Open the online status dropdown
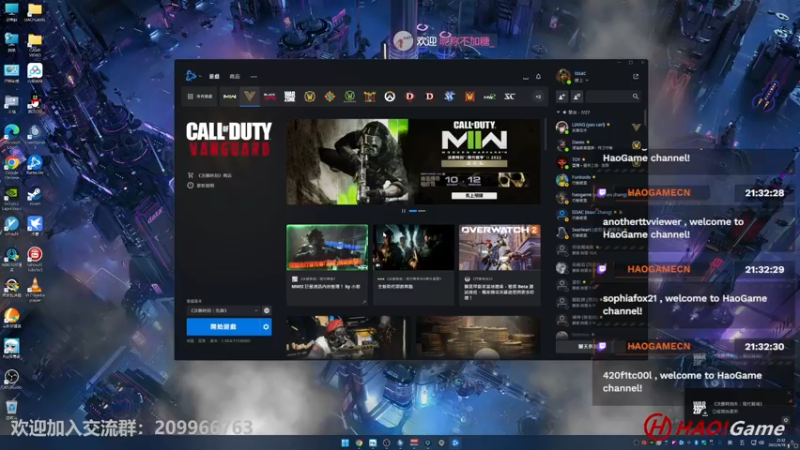 click(581, 81)
